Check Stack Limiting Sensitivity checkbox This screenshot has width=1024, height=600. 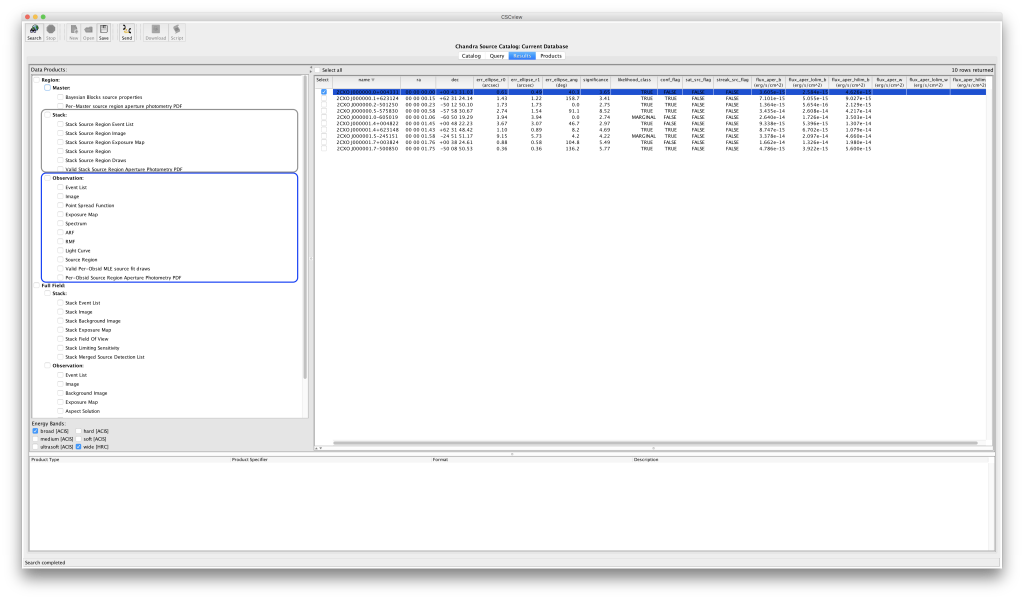pyautogui.click(x=60, y=348)
